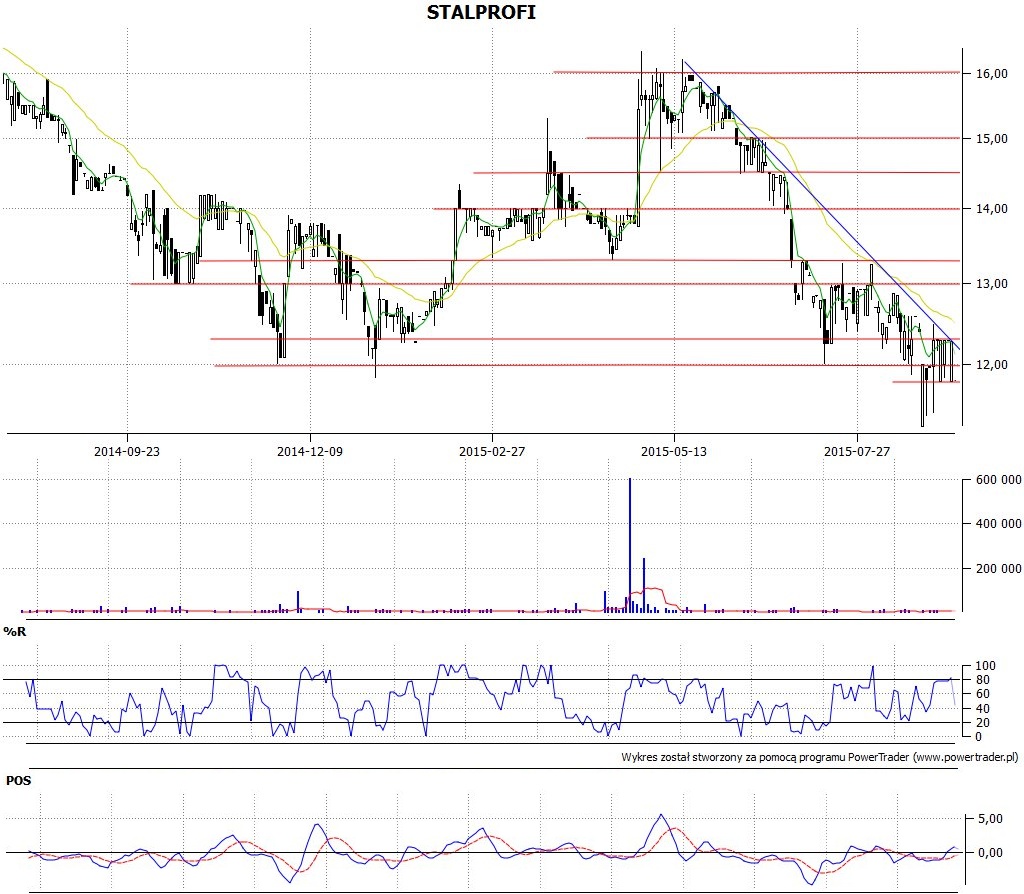
Task: Click the 40 level on %R axis
Action: (983, 709)
